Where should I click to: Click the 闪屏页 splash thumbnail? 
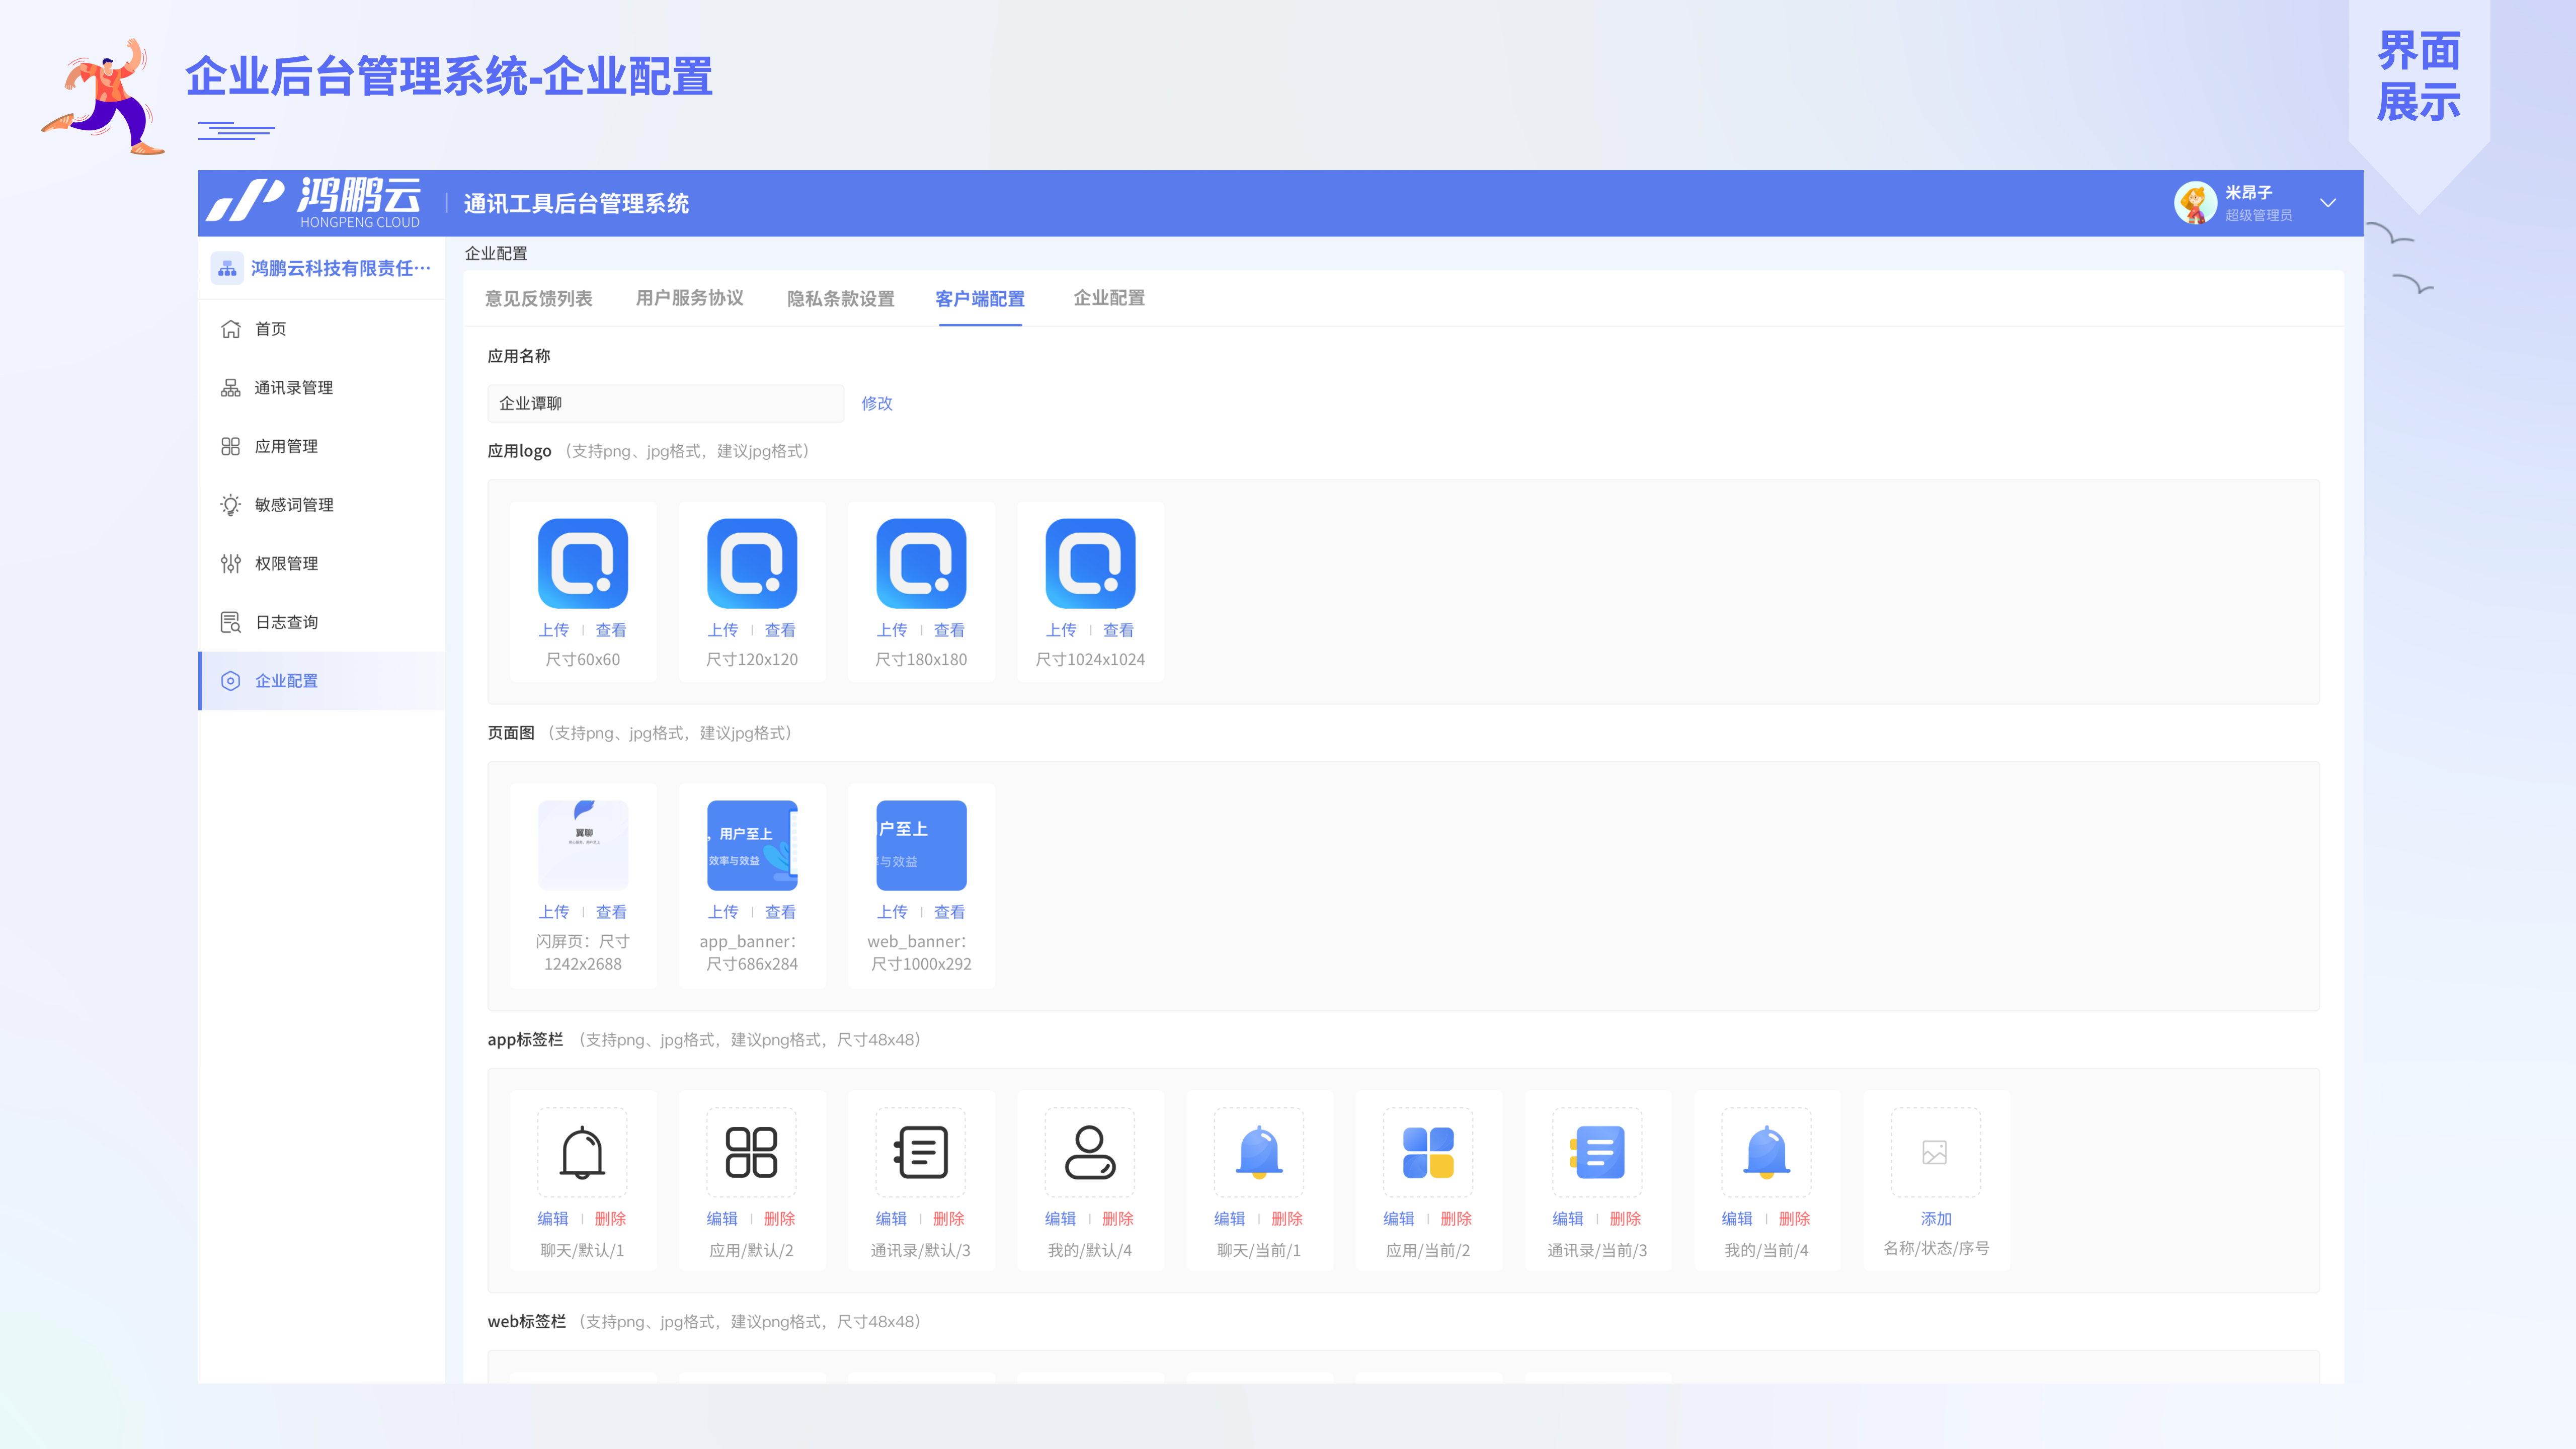583,845
